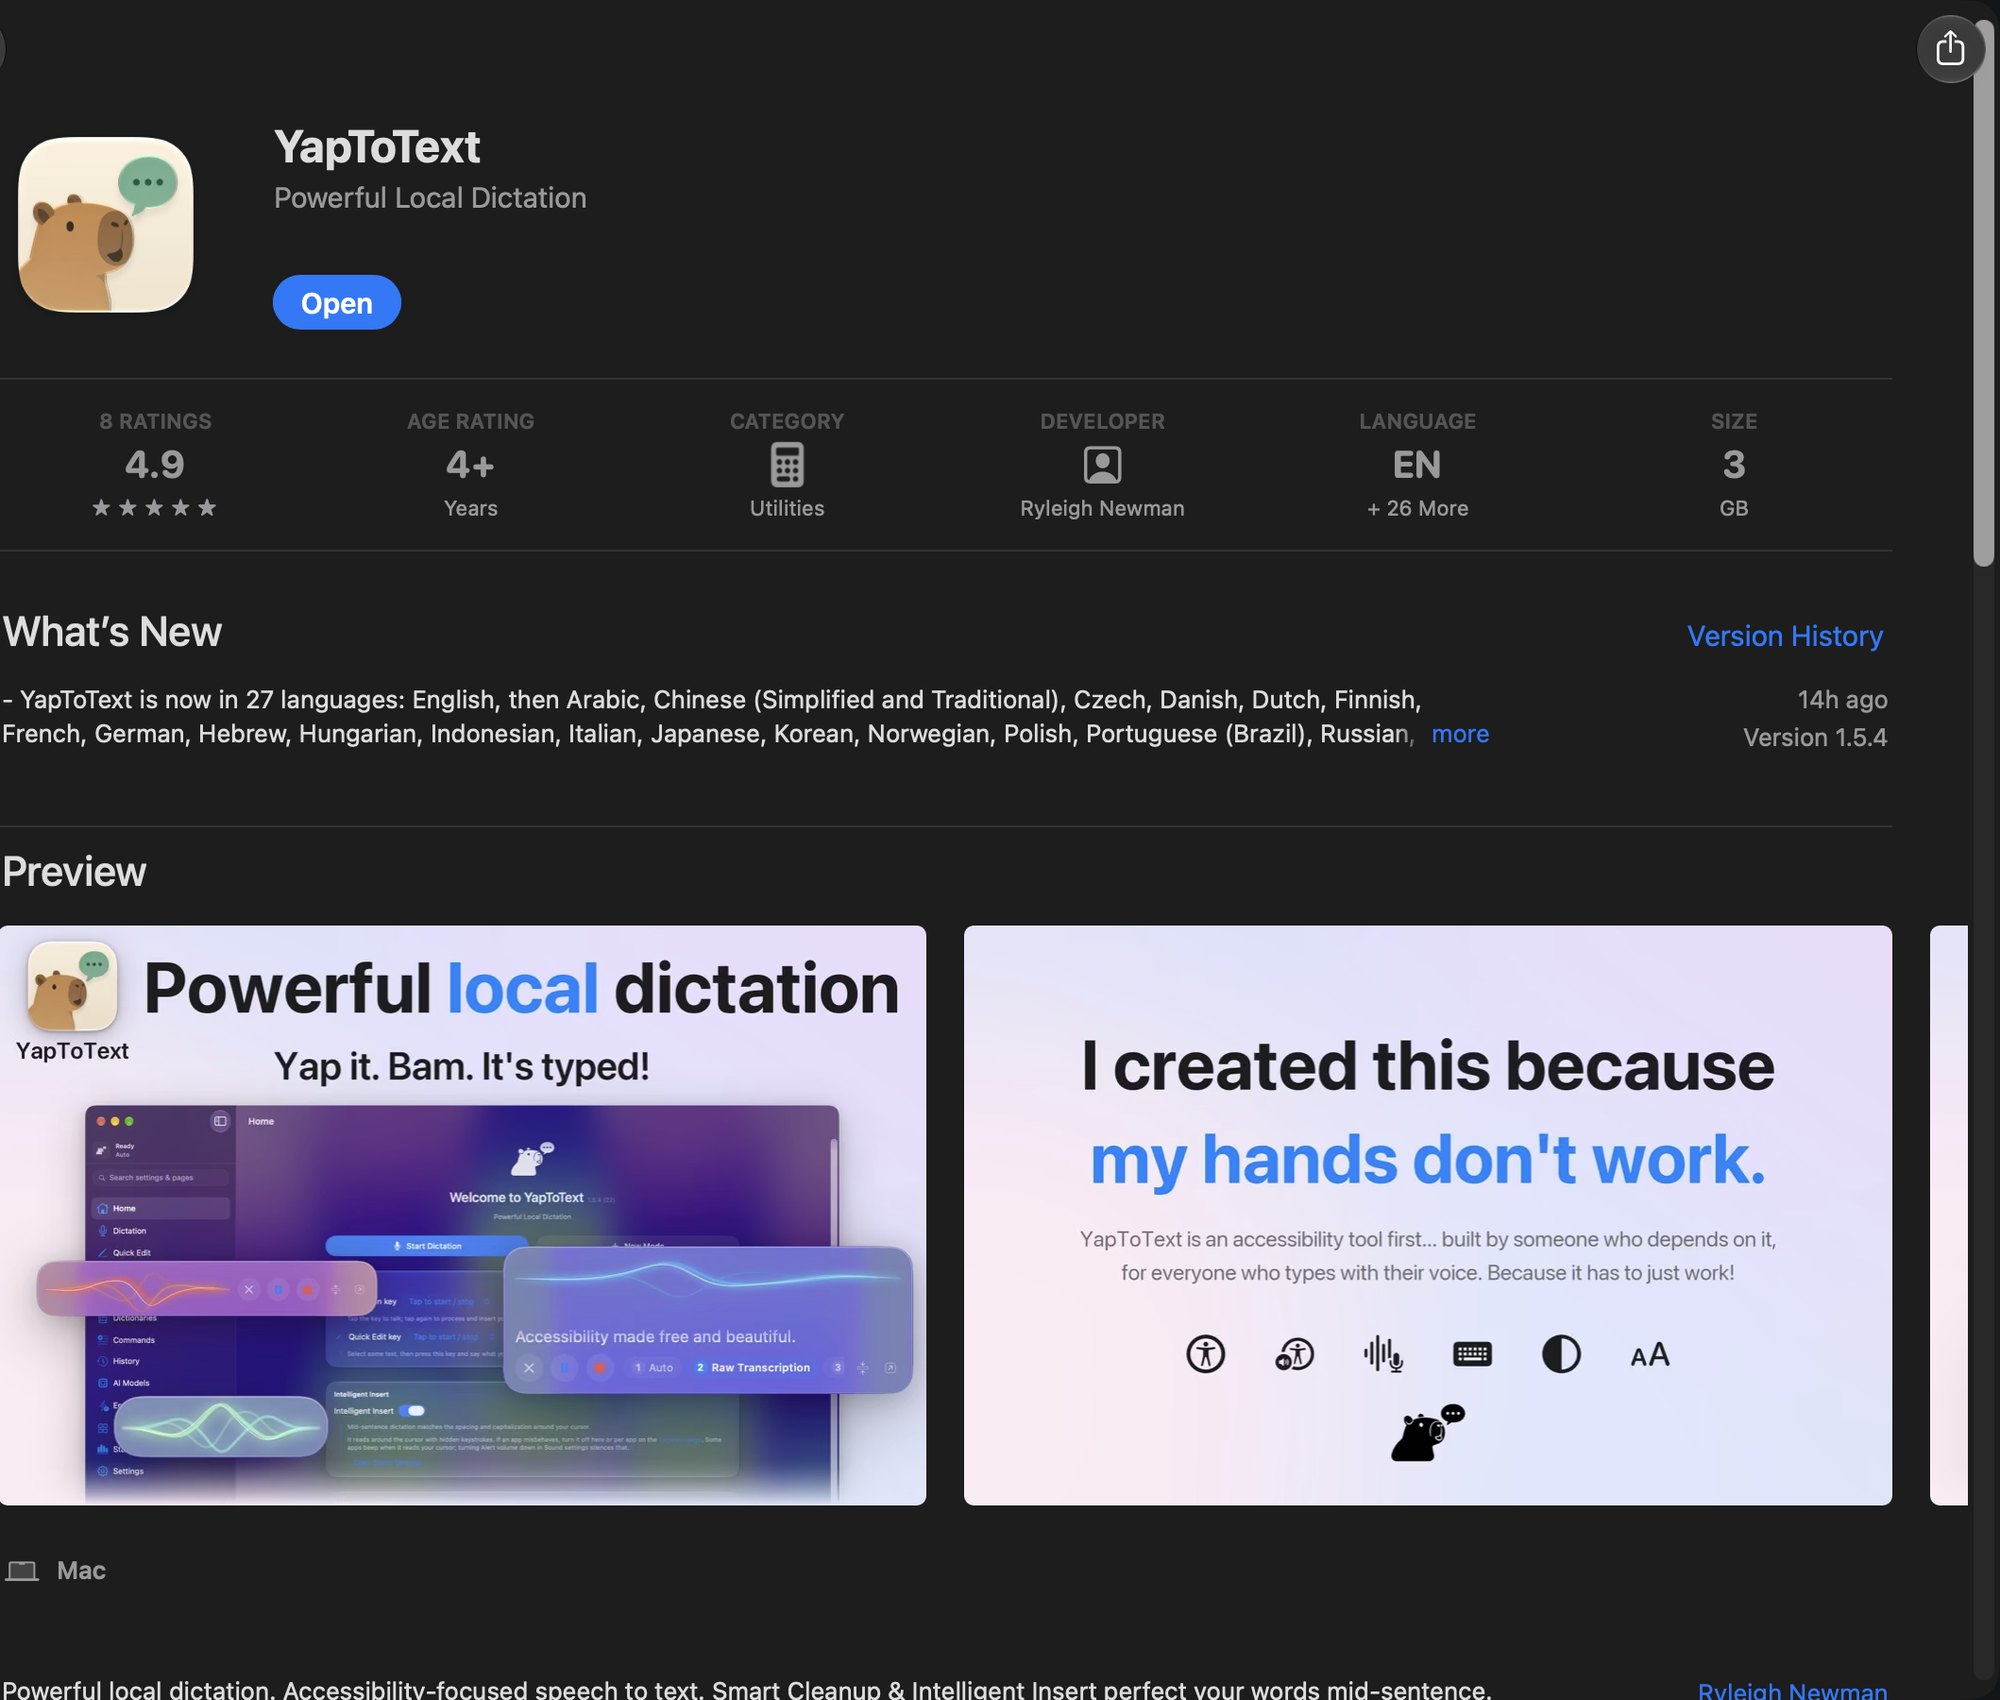The height and width of the screenshot is (1700, 2000).
Task: Click the share icon at top right
Action: pos(1949,48)
